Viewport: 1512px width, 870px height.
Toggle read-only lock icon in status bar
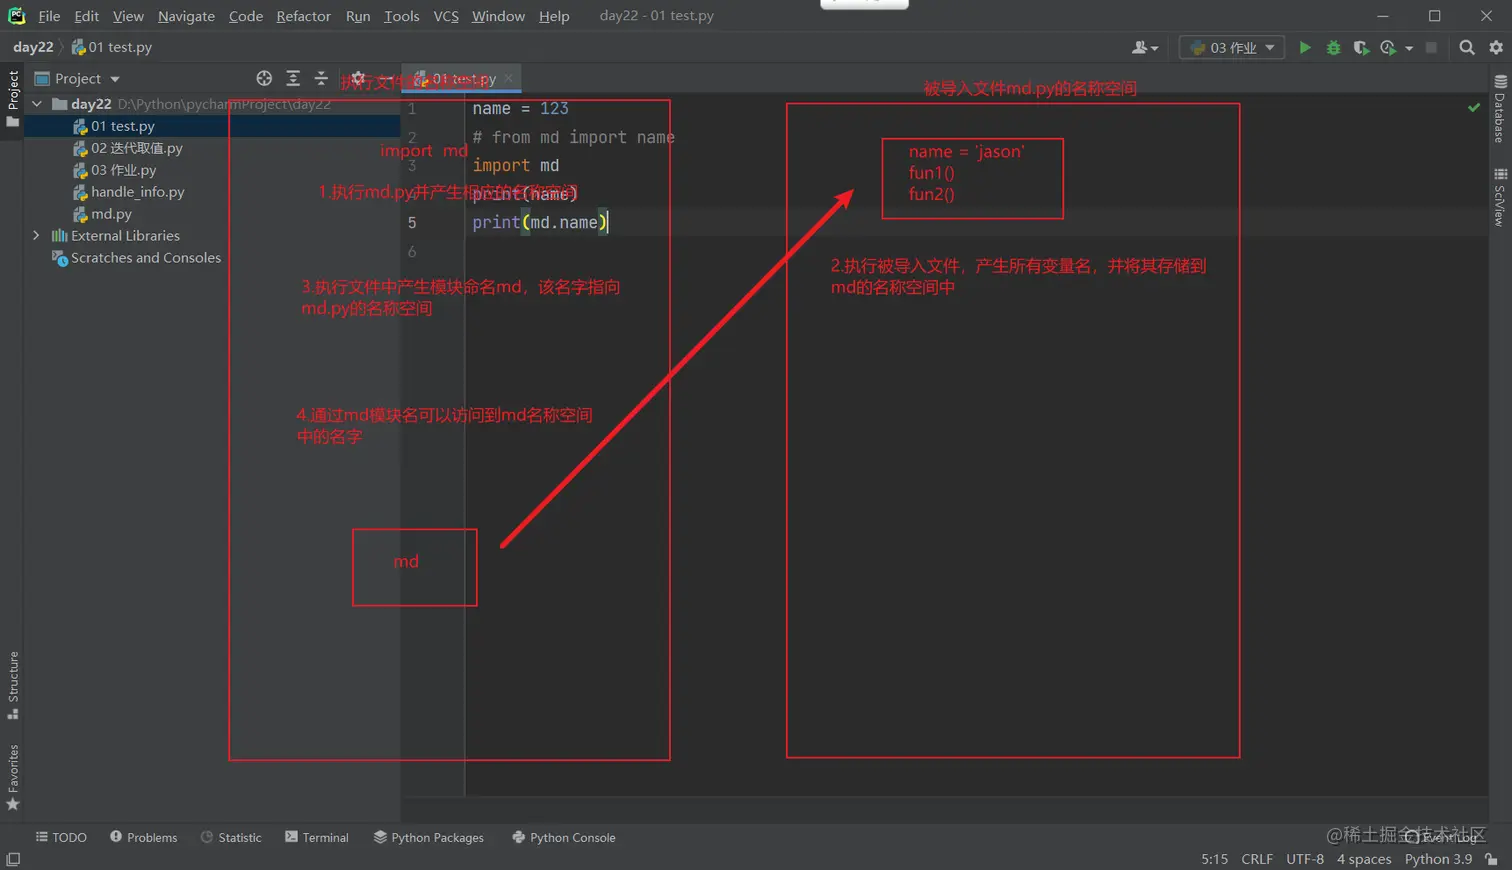point(1492,860)
